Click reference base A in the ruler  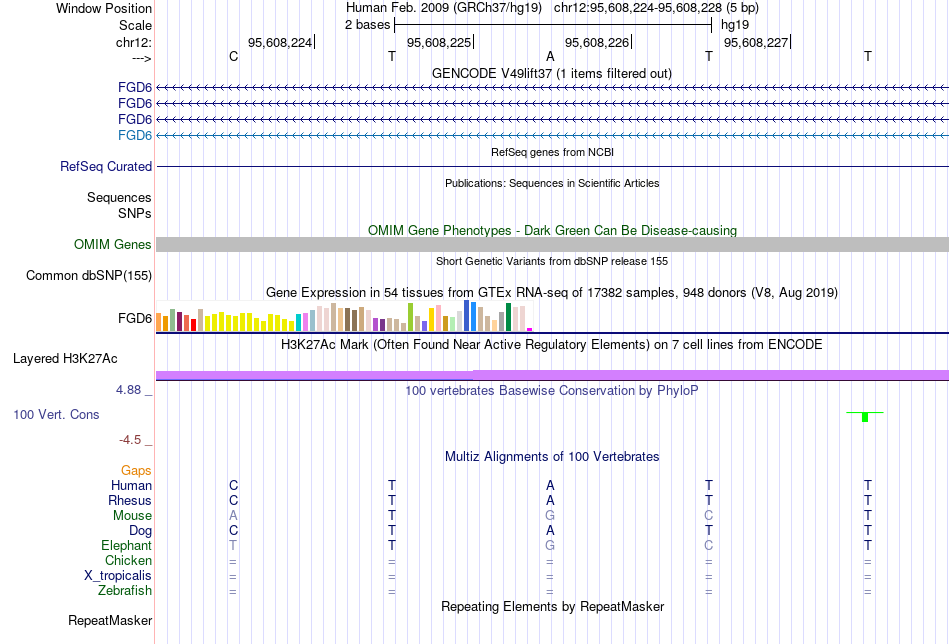[550, 56]
